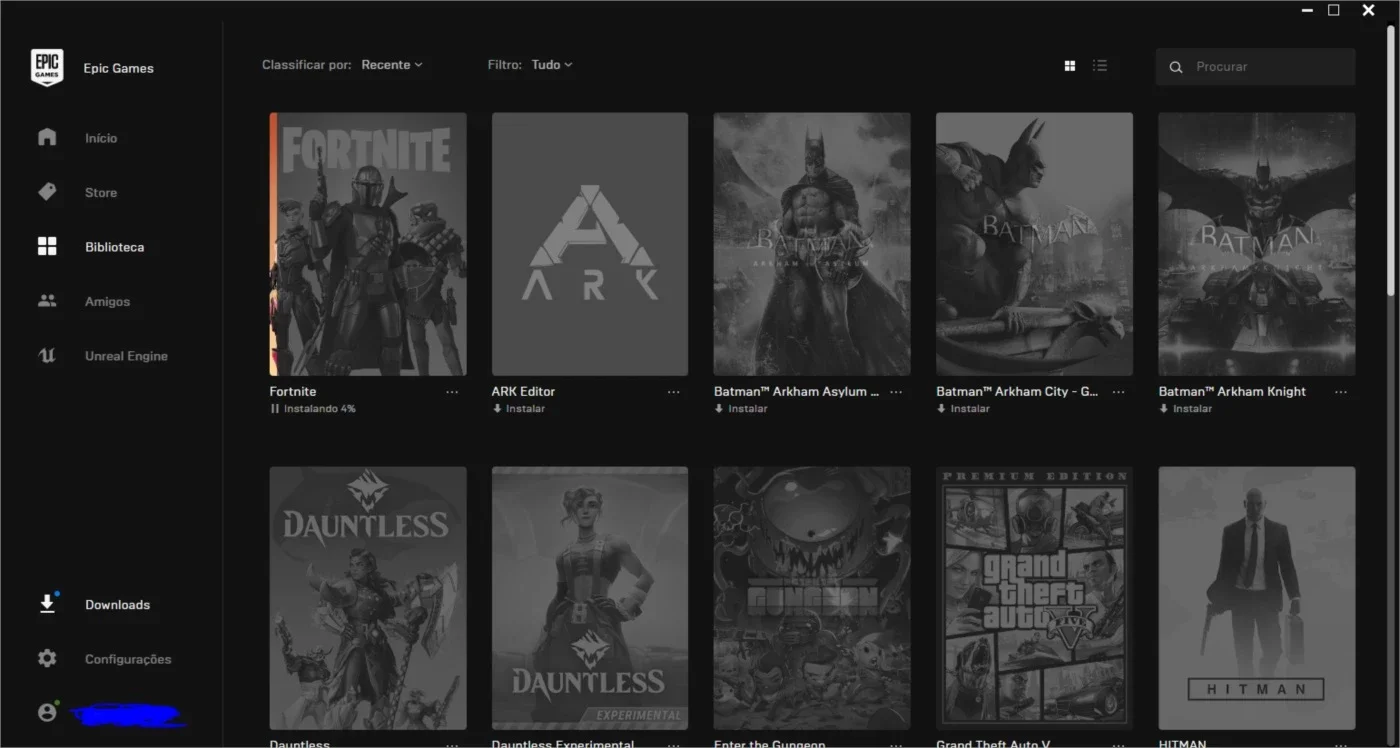Open the Store tag icon

click(x=47, y=192)
